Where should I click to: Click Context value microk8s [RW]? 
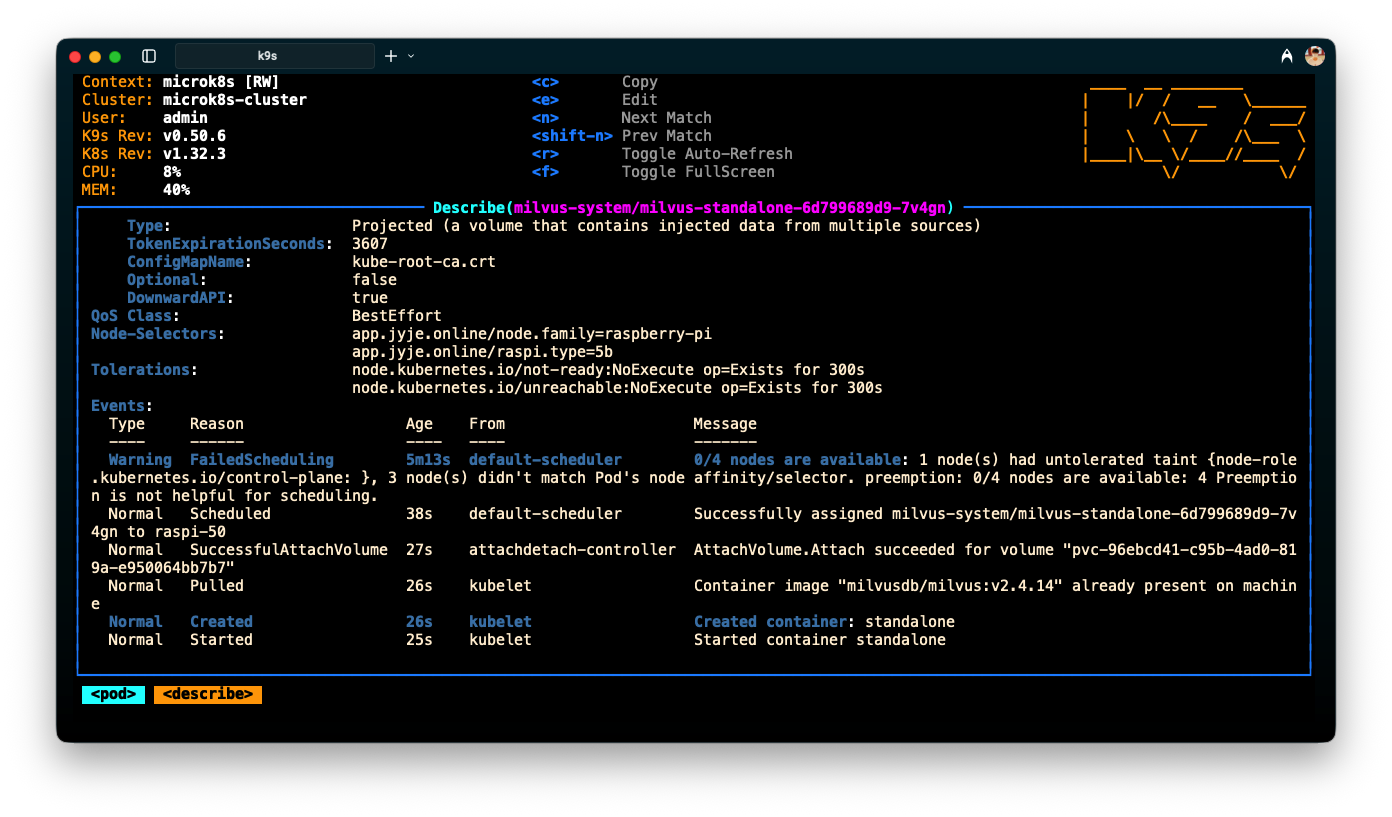point(221,82)
